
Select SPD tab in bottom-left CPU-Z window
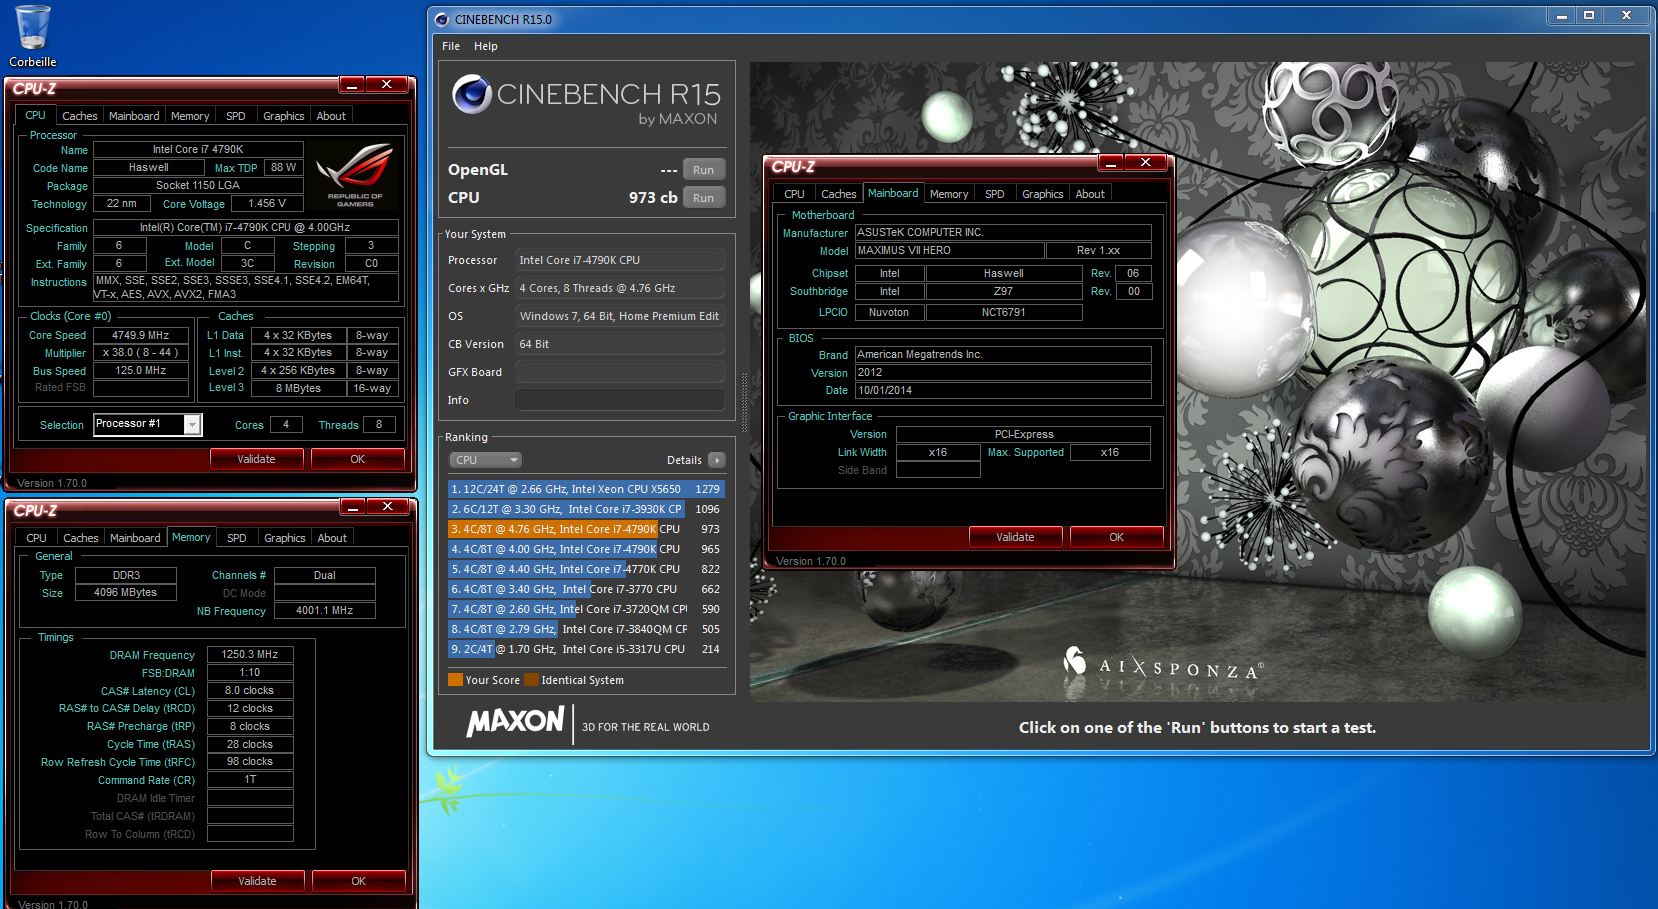(x=237, y=538)
